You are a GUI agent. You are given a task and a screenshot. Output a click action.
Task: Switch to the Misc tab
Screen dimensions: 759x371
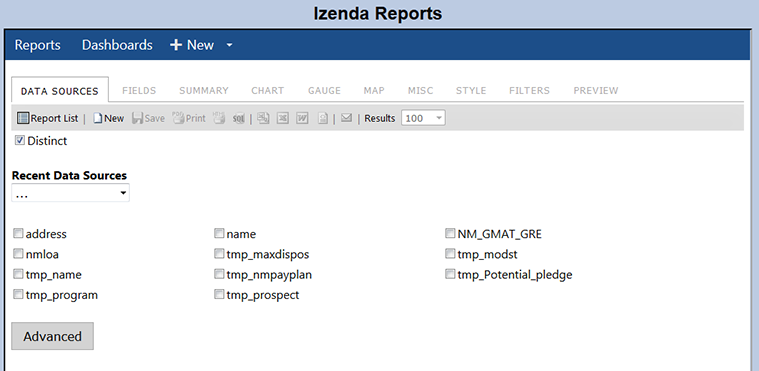[x=421, y=91]
